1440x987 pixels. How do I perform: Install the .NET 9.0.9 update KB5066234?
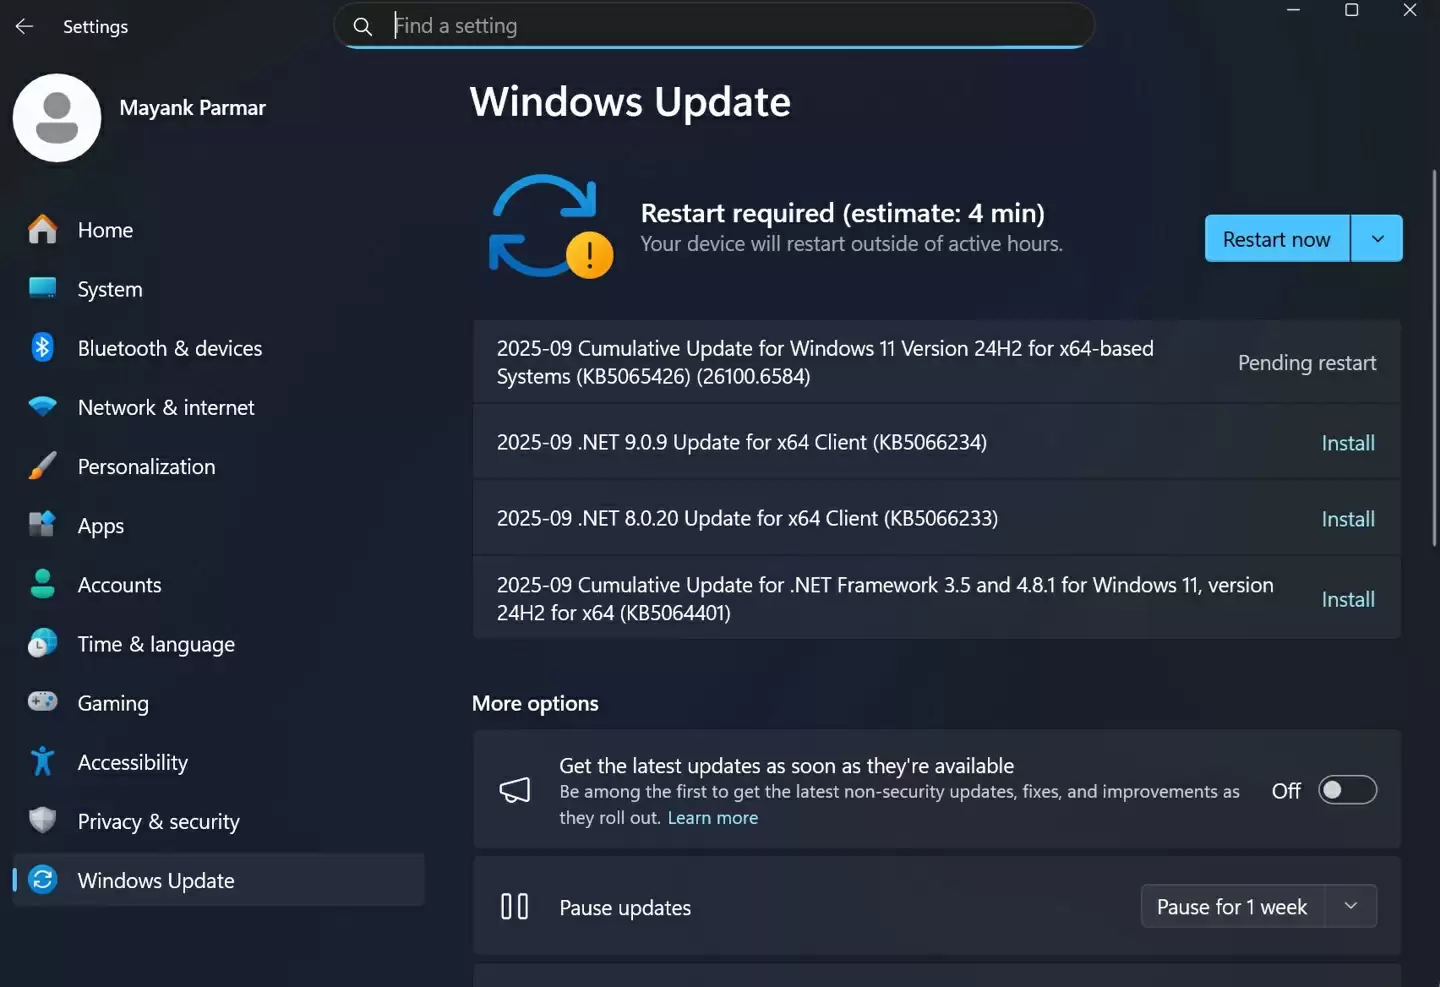point(1347,442)
